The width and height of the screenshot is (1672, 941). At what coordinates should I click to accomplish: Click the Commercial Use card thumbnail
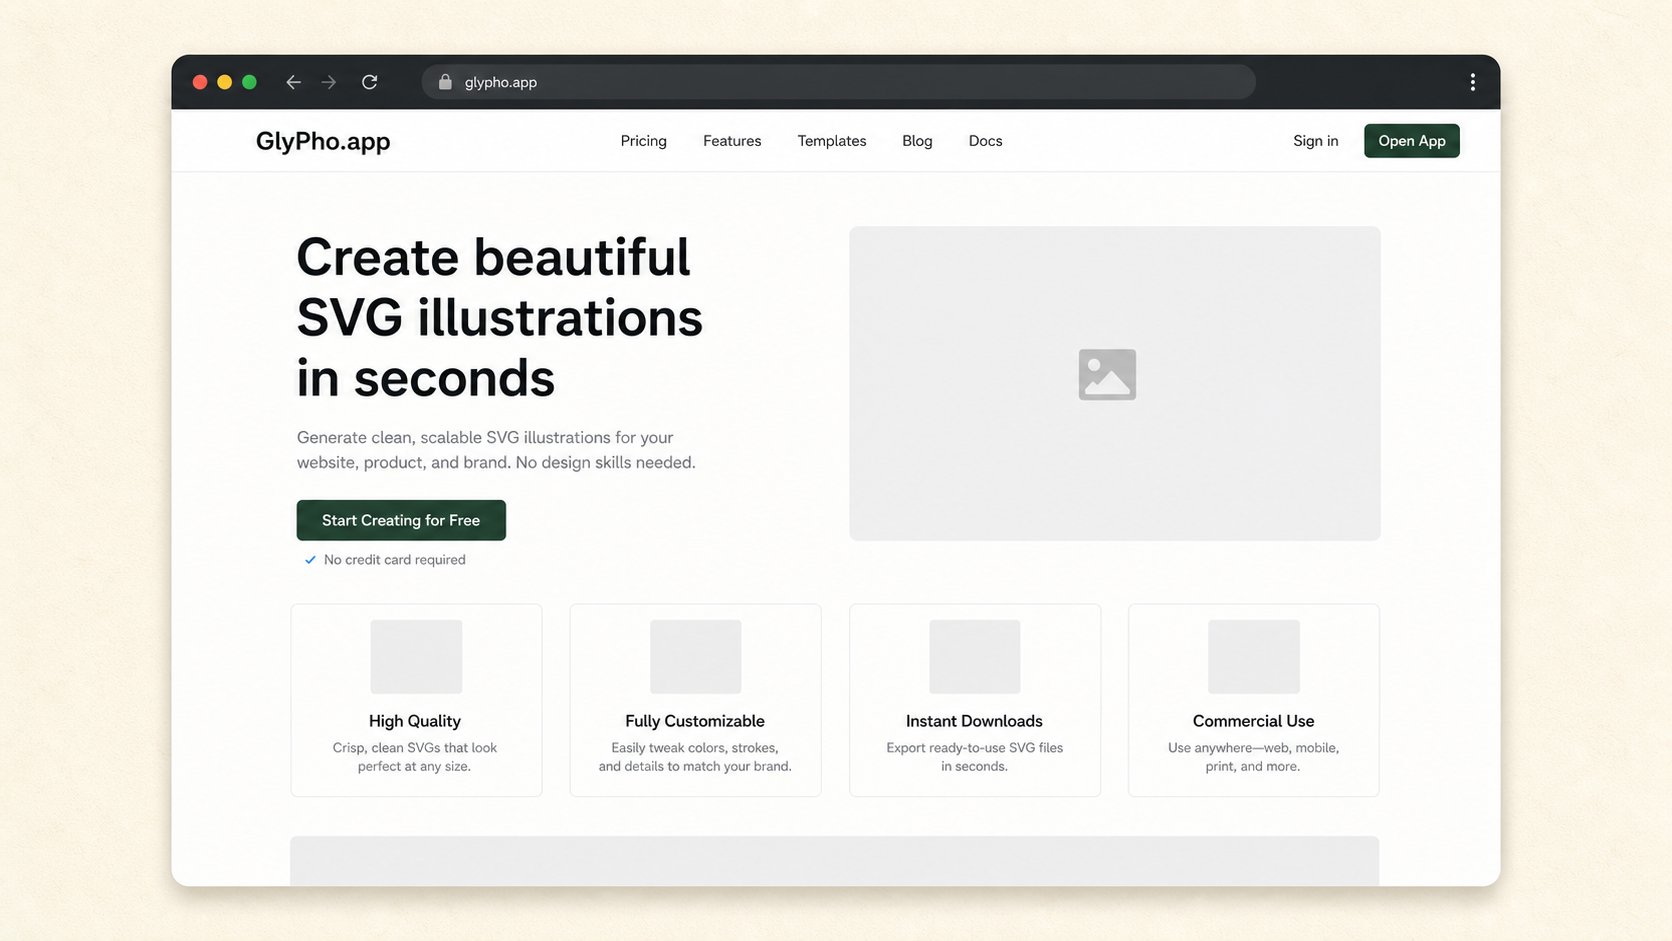coord(1253,656)
